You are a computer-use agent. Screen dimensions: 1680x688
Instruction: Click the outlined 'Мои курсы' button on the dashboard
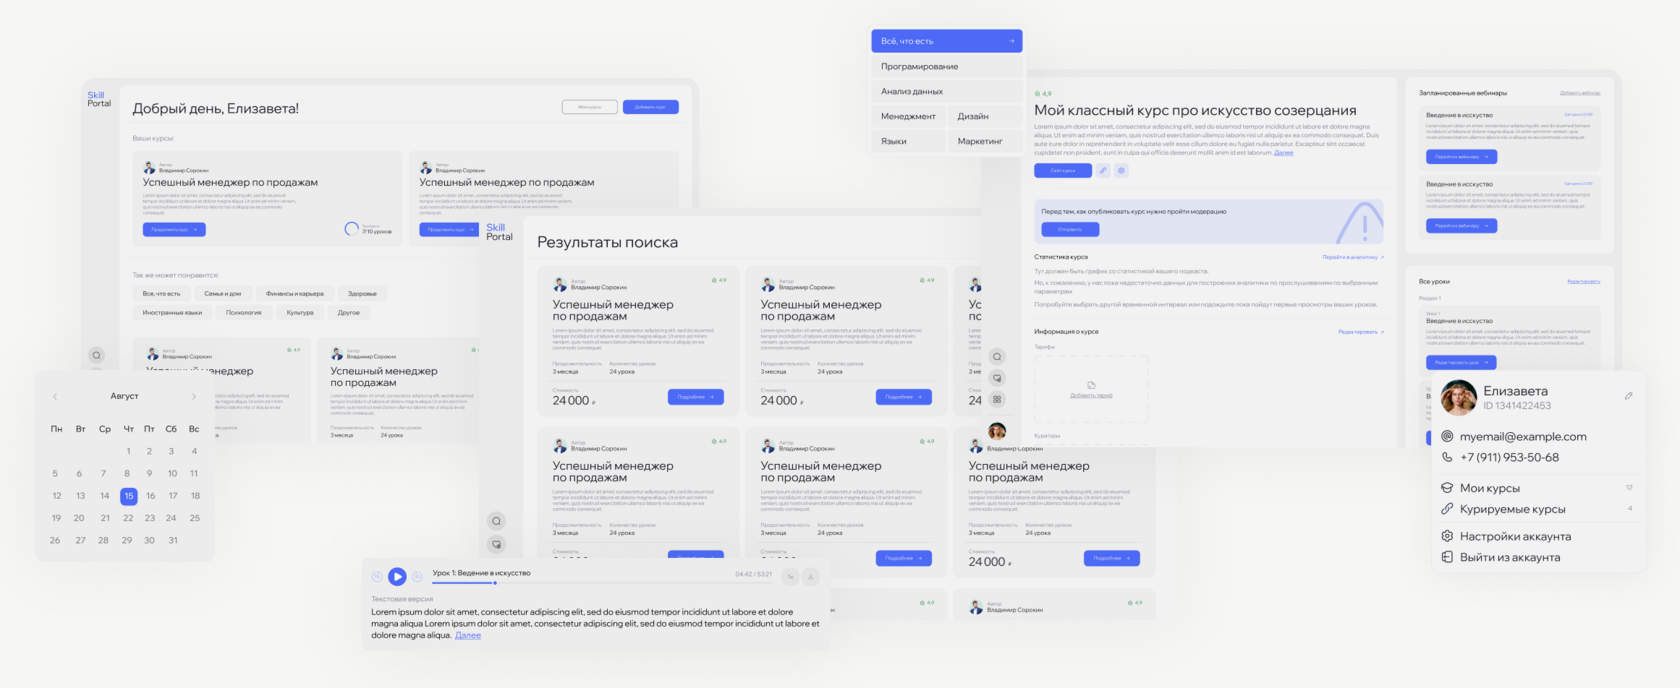tap(590, 107)
